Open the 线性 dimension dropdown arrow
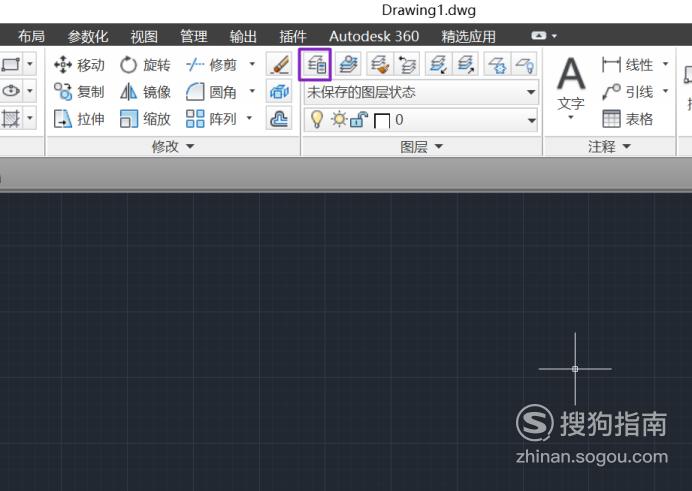 [665, 64]
